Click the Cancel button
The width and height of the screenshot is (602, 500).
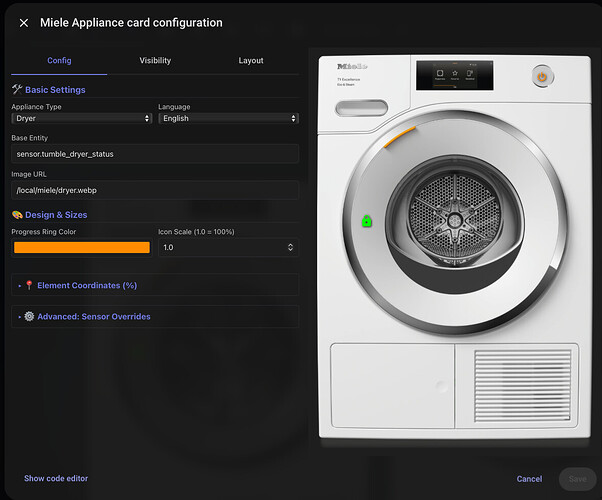(x=529, y=479)
